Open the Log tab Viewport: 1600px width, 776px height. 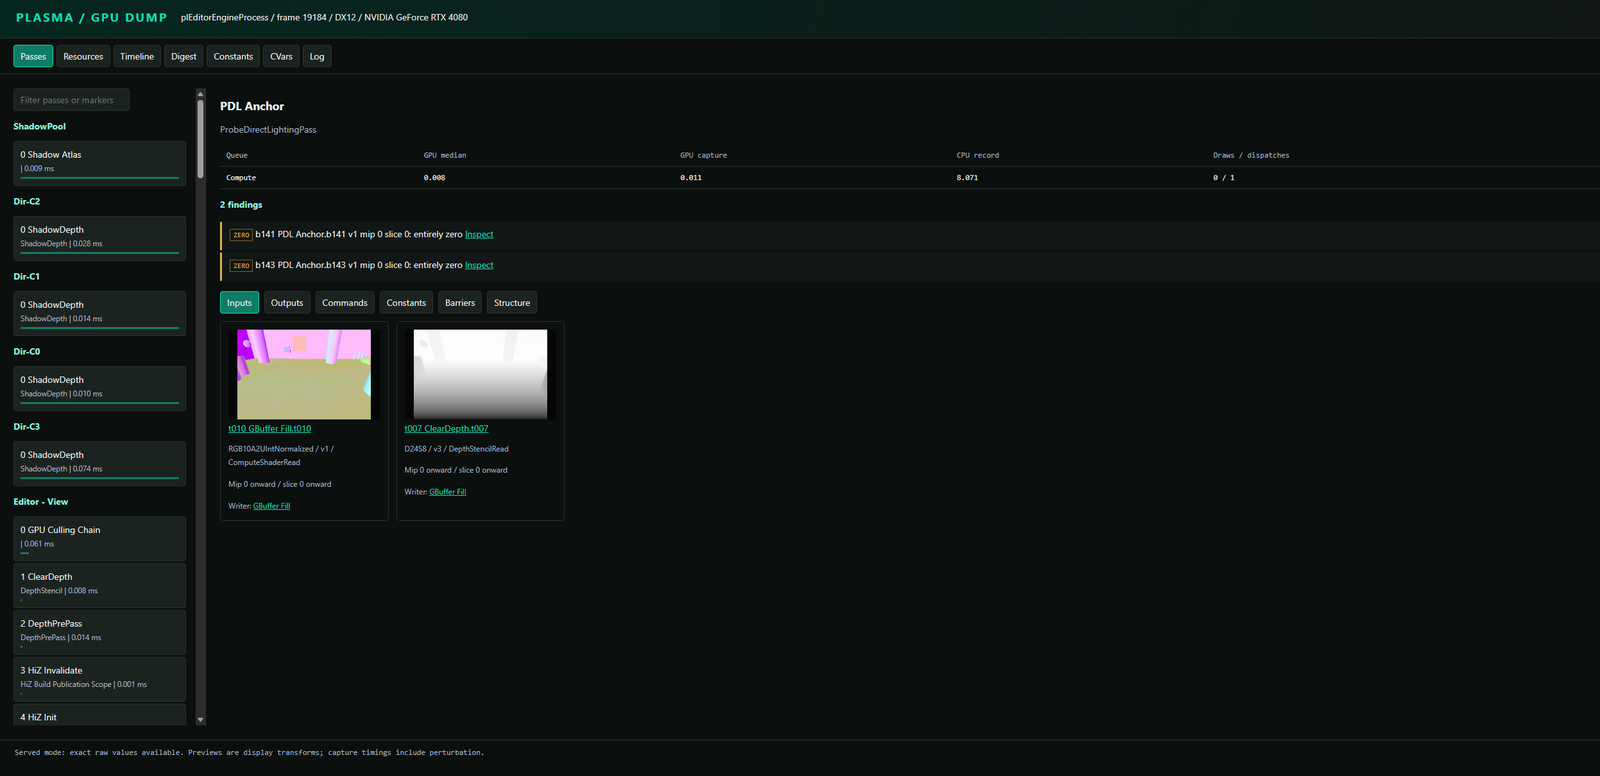click(x=317, y=57)
